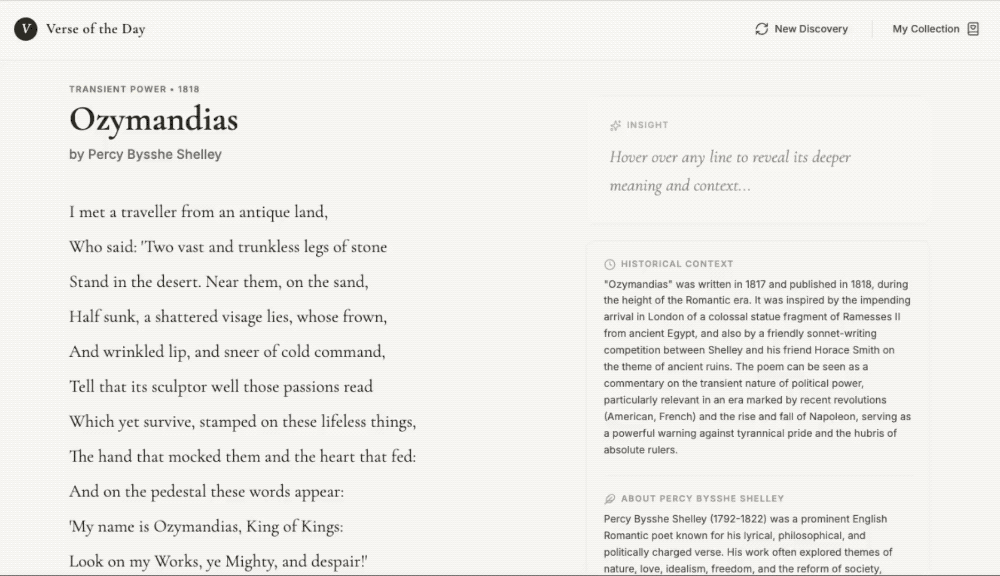Click the Ozymandias poem title
Image resolution: width=1000 pixels, height=576 pixels.
pyautogui.click(x=154, y=120)
